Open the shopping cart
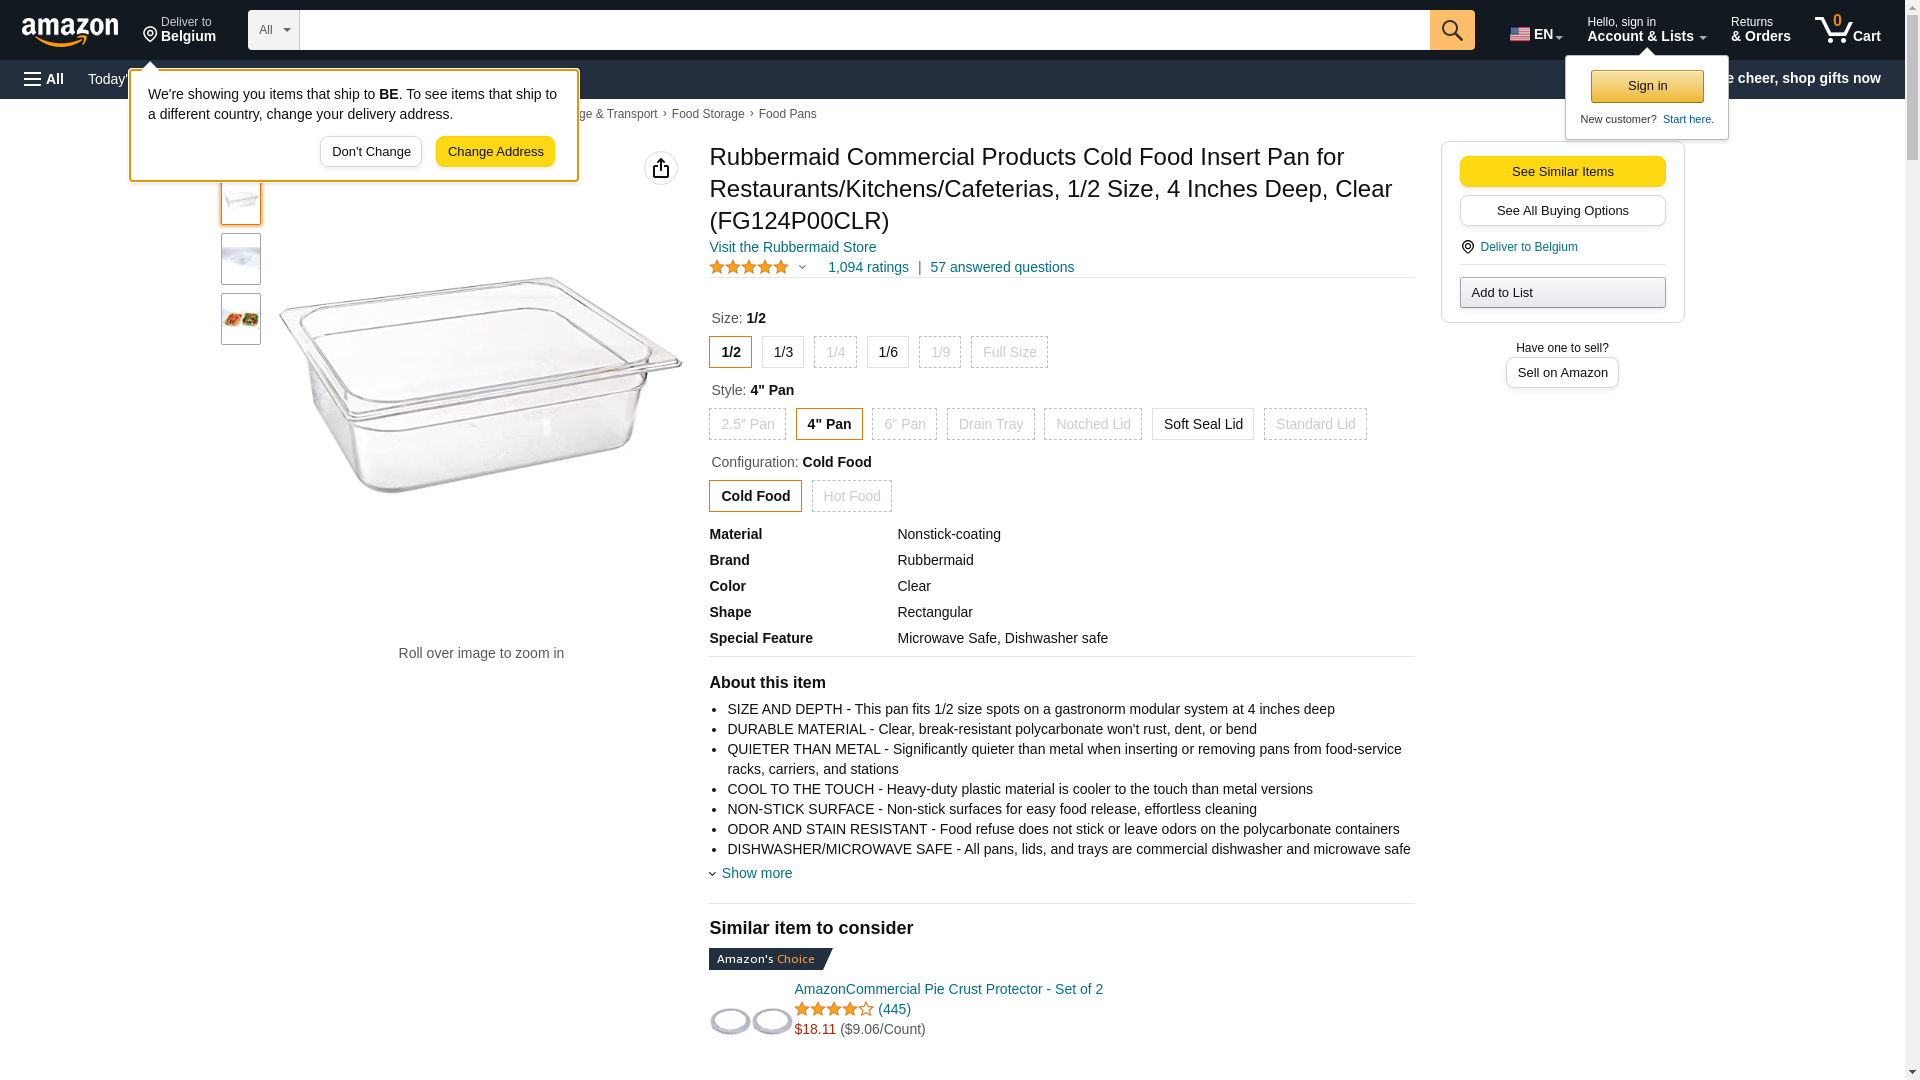 (x=1848, y=30)
